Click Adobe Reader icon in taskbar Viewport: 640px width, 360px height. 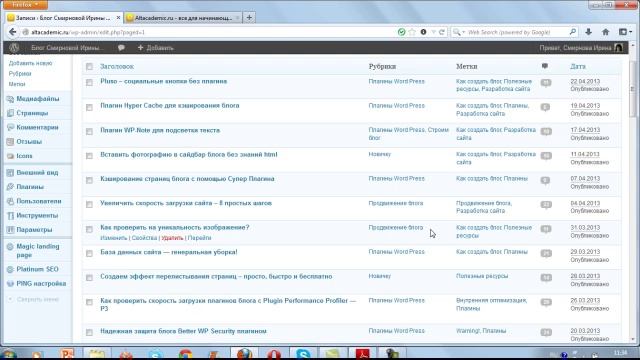[x=362, y=353]
